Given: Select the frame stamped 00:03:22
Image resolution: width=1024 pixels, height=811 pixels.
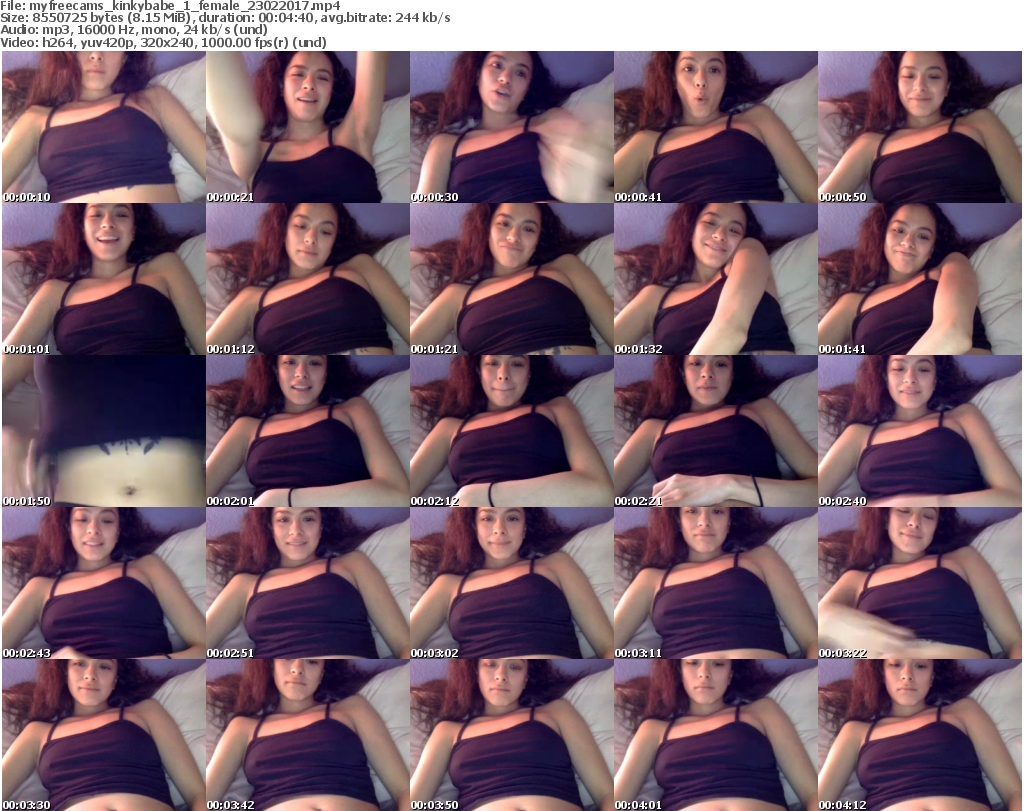Looking at the screenshot, I should 920,583.
